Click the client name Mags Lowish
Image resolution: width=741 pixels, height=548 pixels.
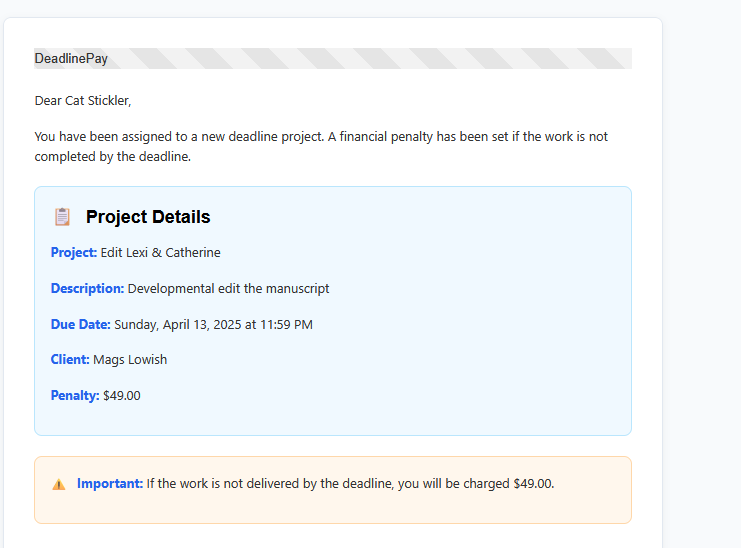[x=130, y=360]
